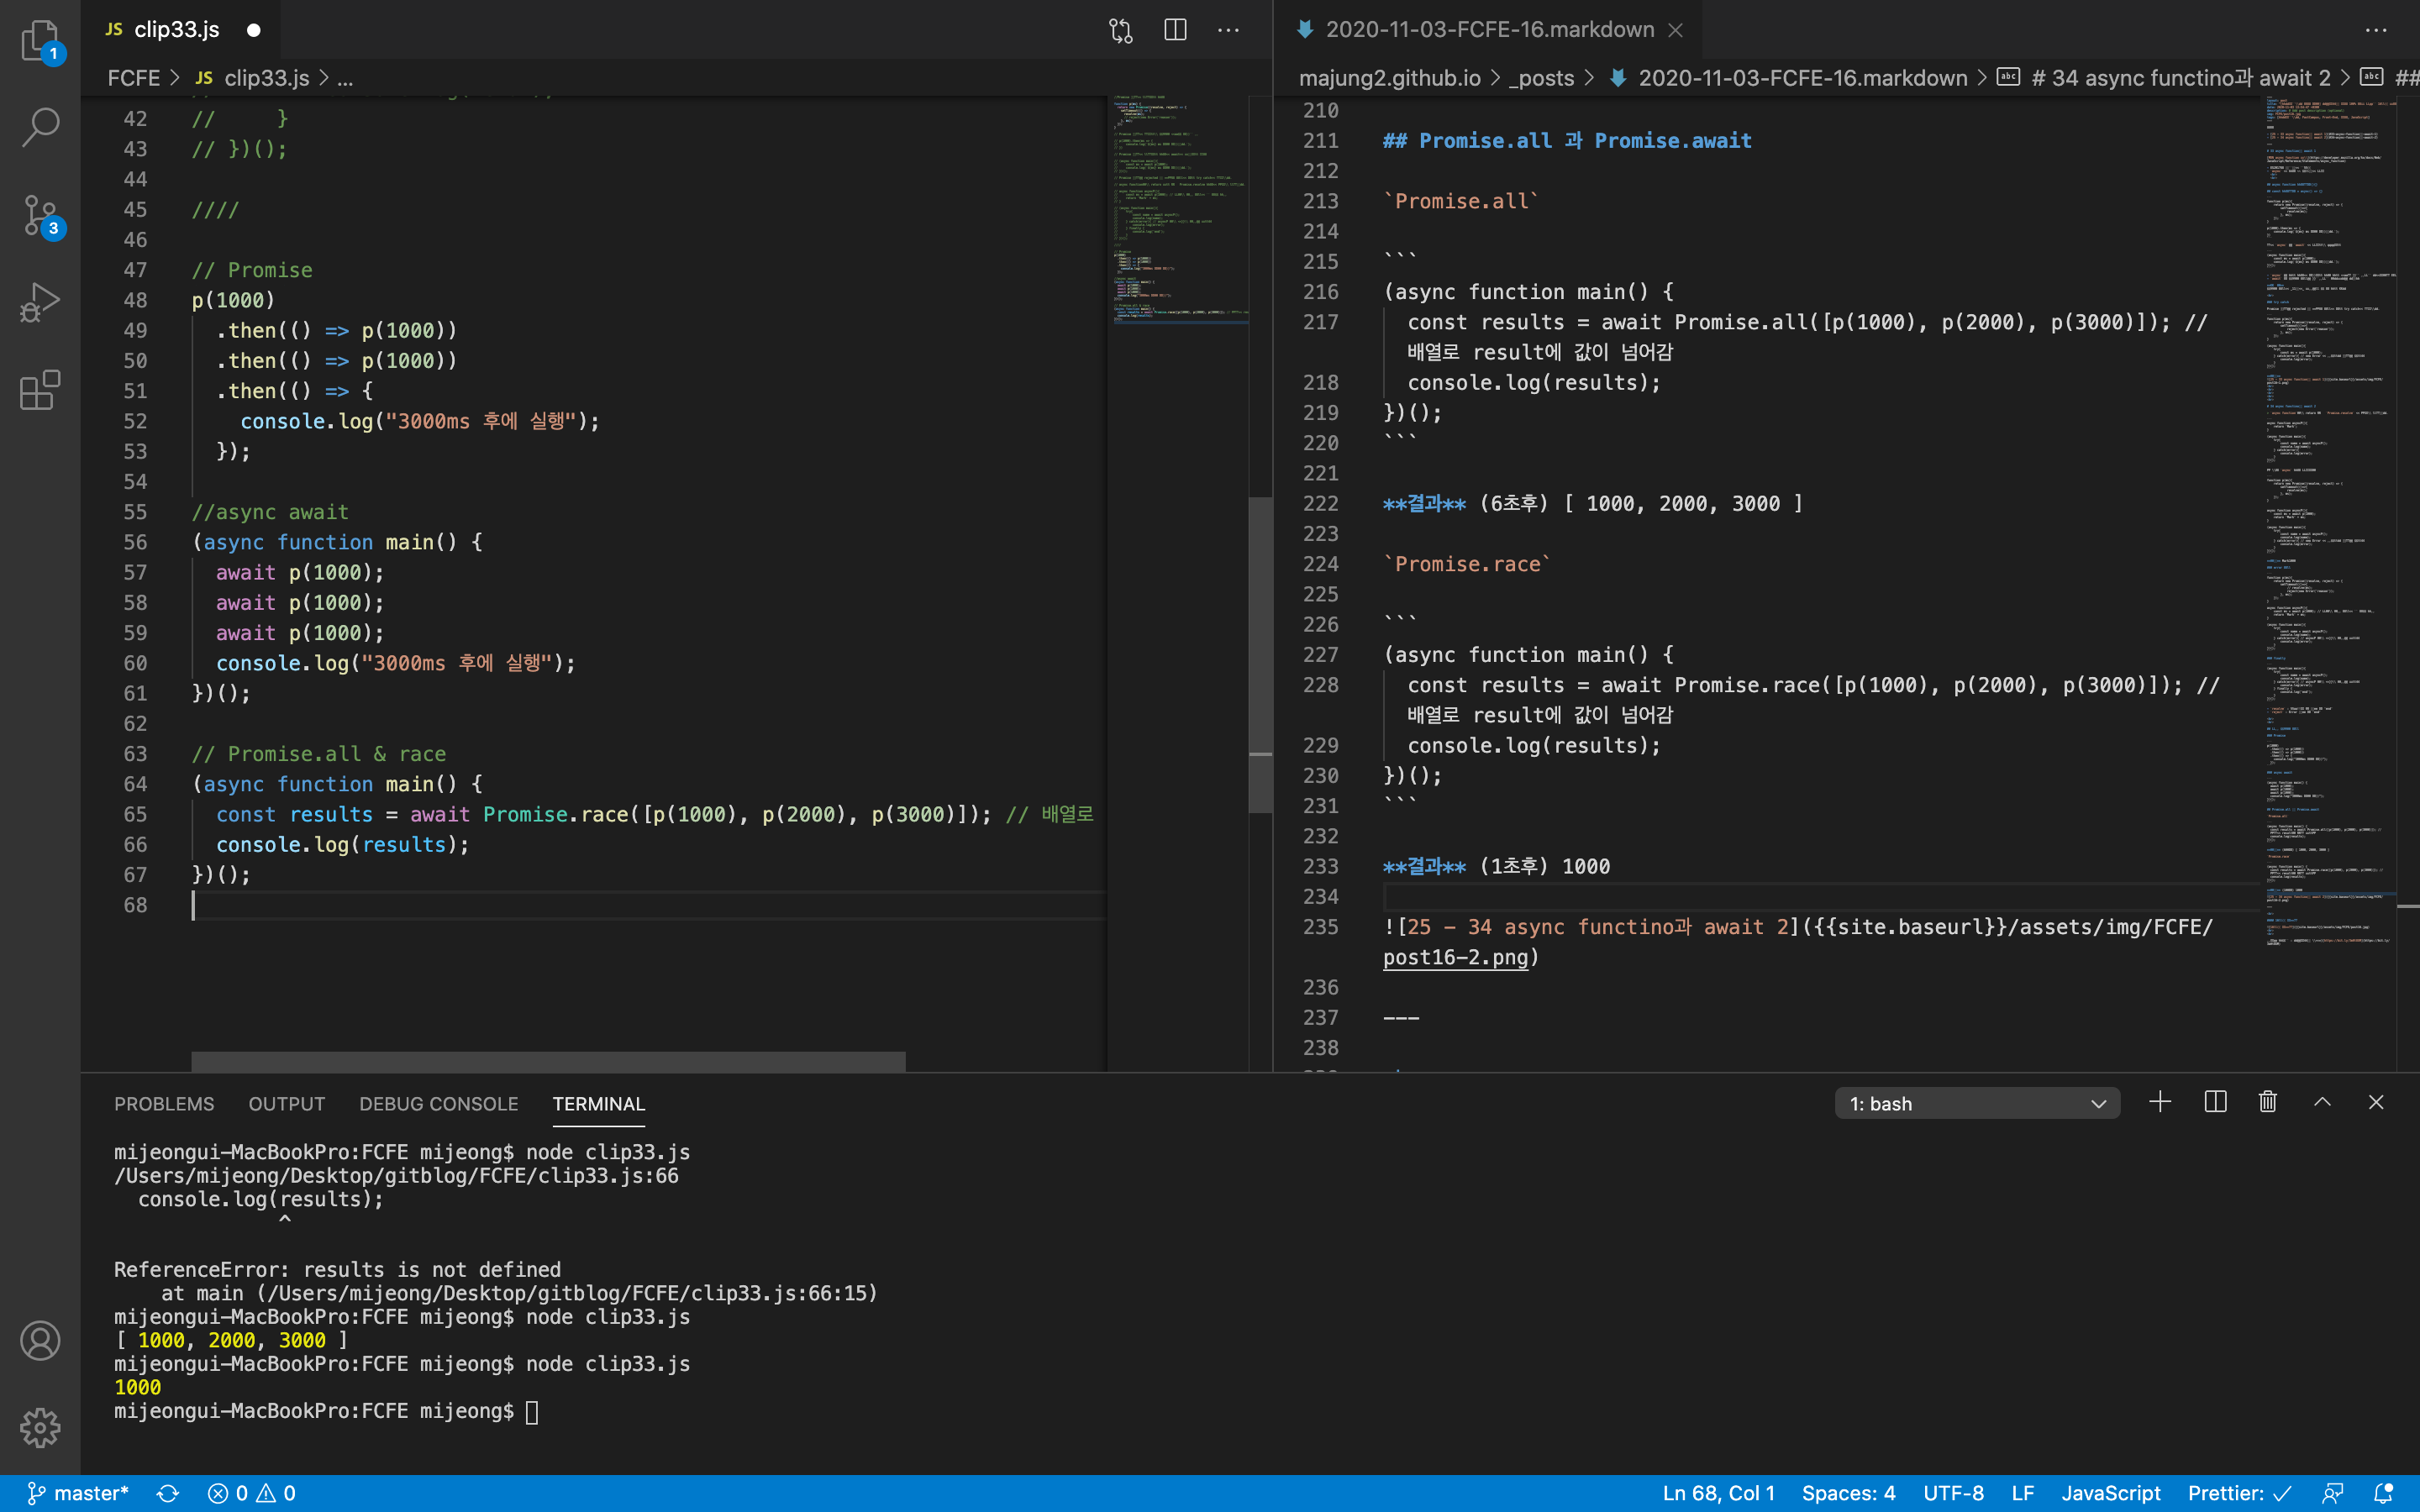Close the terminal panel

coord(2376,1102)
